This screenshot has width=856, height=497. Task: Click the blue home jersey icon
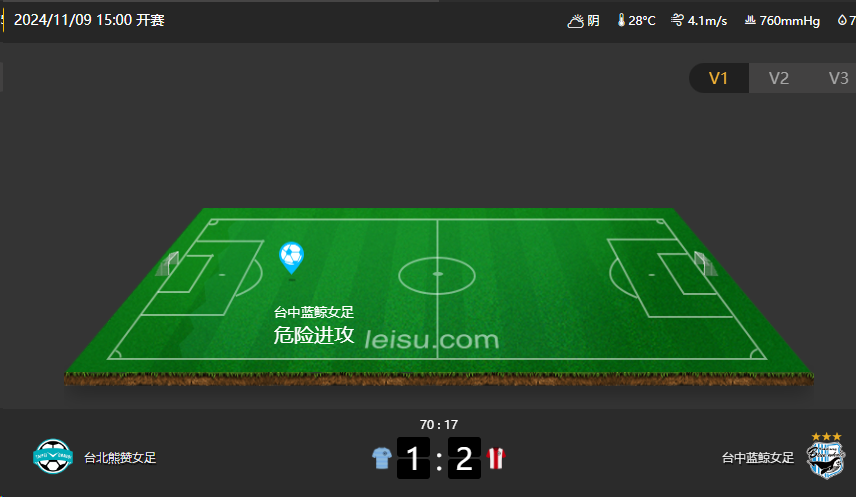pyautogui.click(x=382, y=458)
